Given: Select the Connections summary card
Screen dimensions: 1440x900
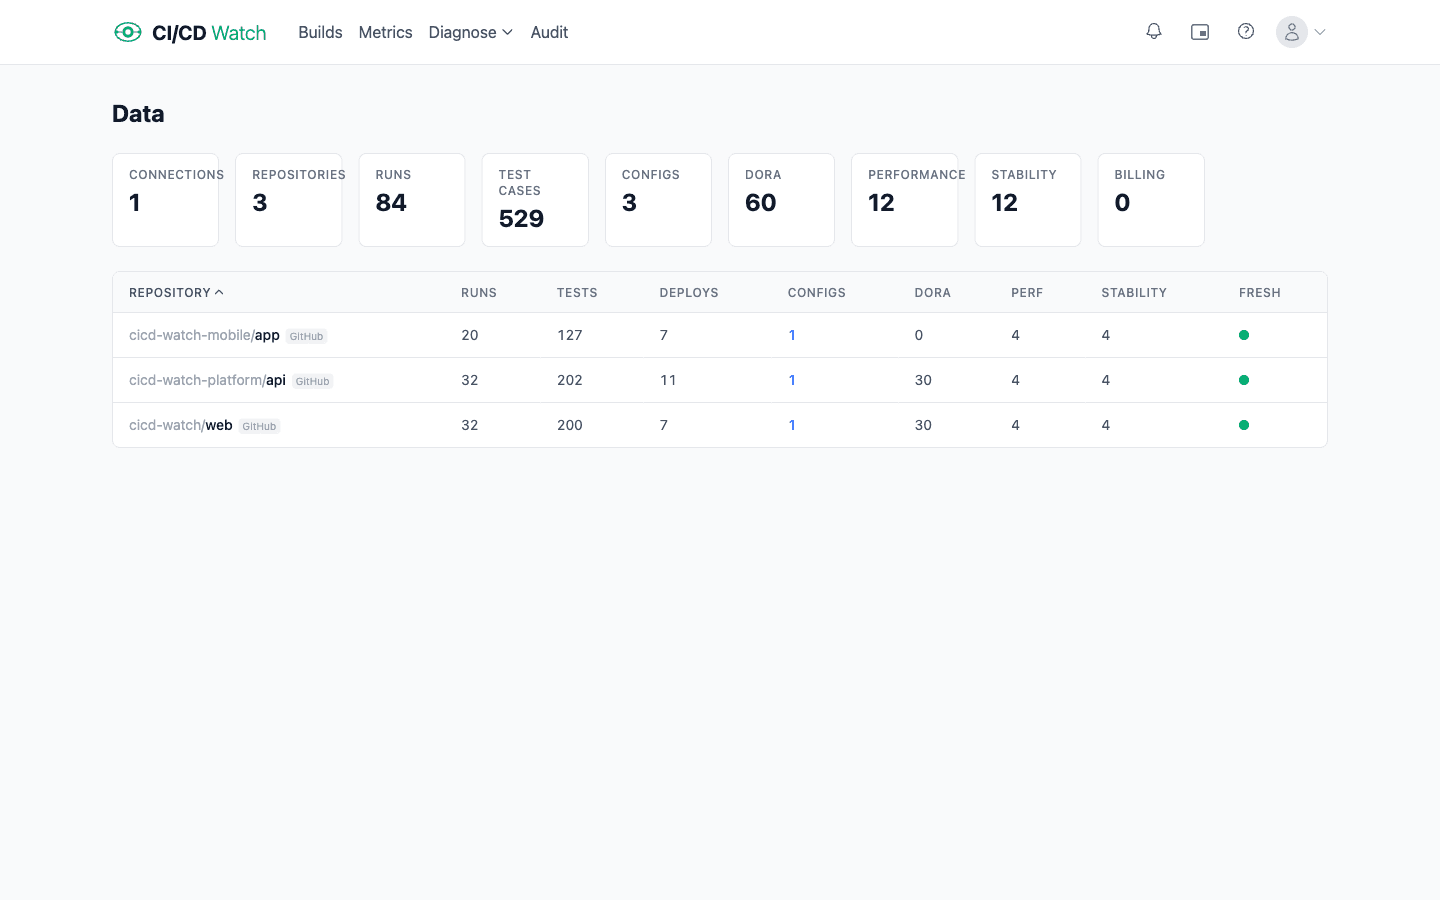Looking at the screenshot, I should coord(165,200).
